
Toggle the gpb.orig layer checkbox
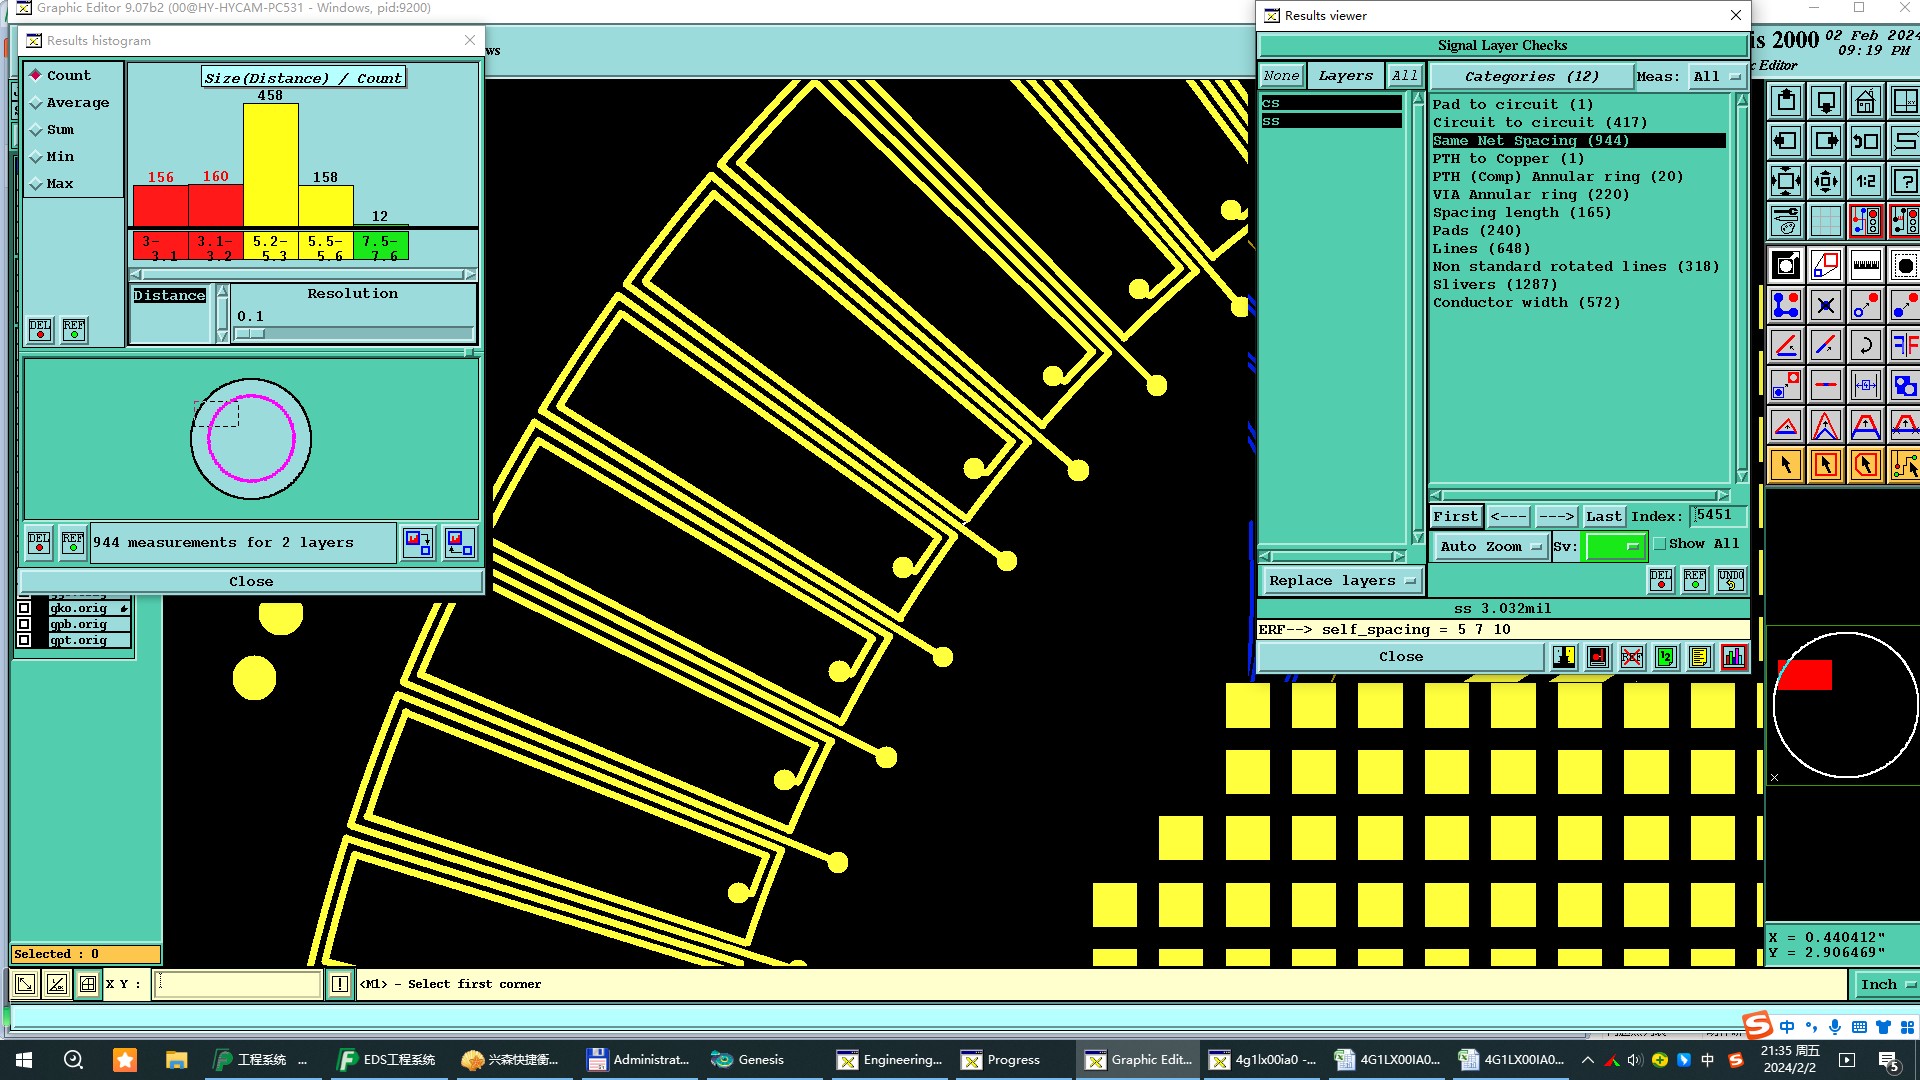pyautogui.click(x=24, y=624)
